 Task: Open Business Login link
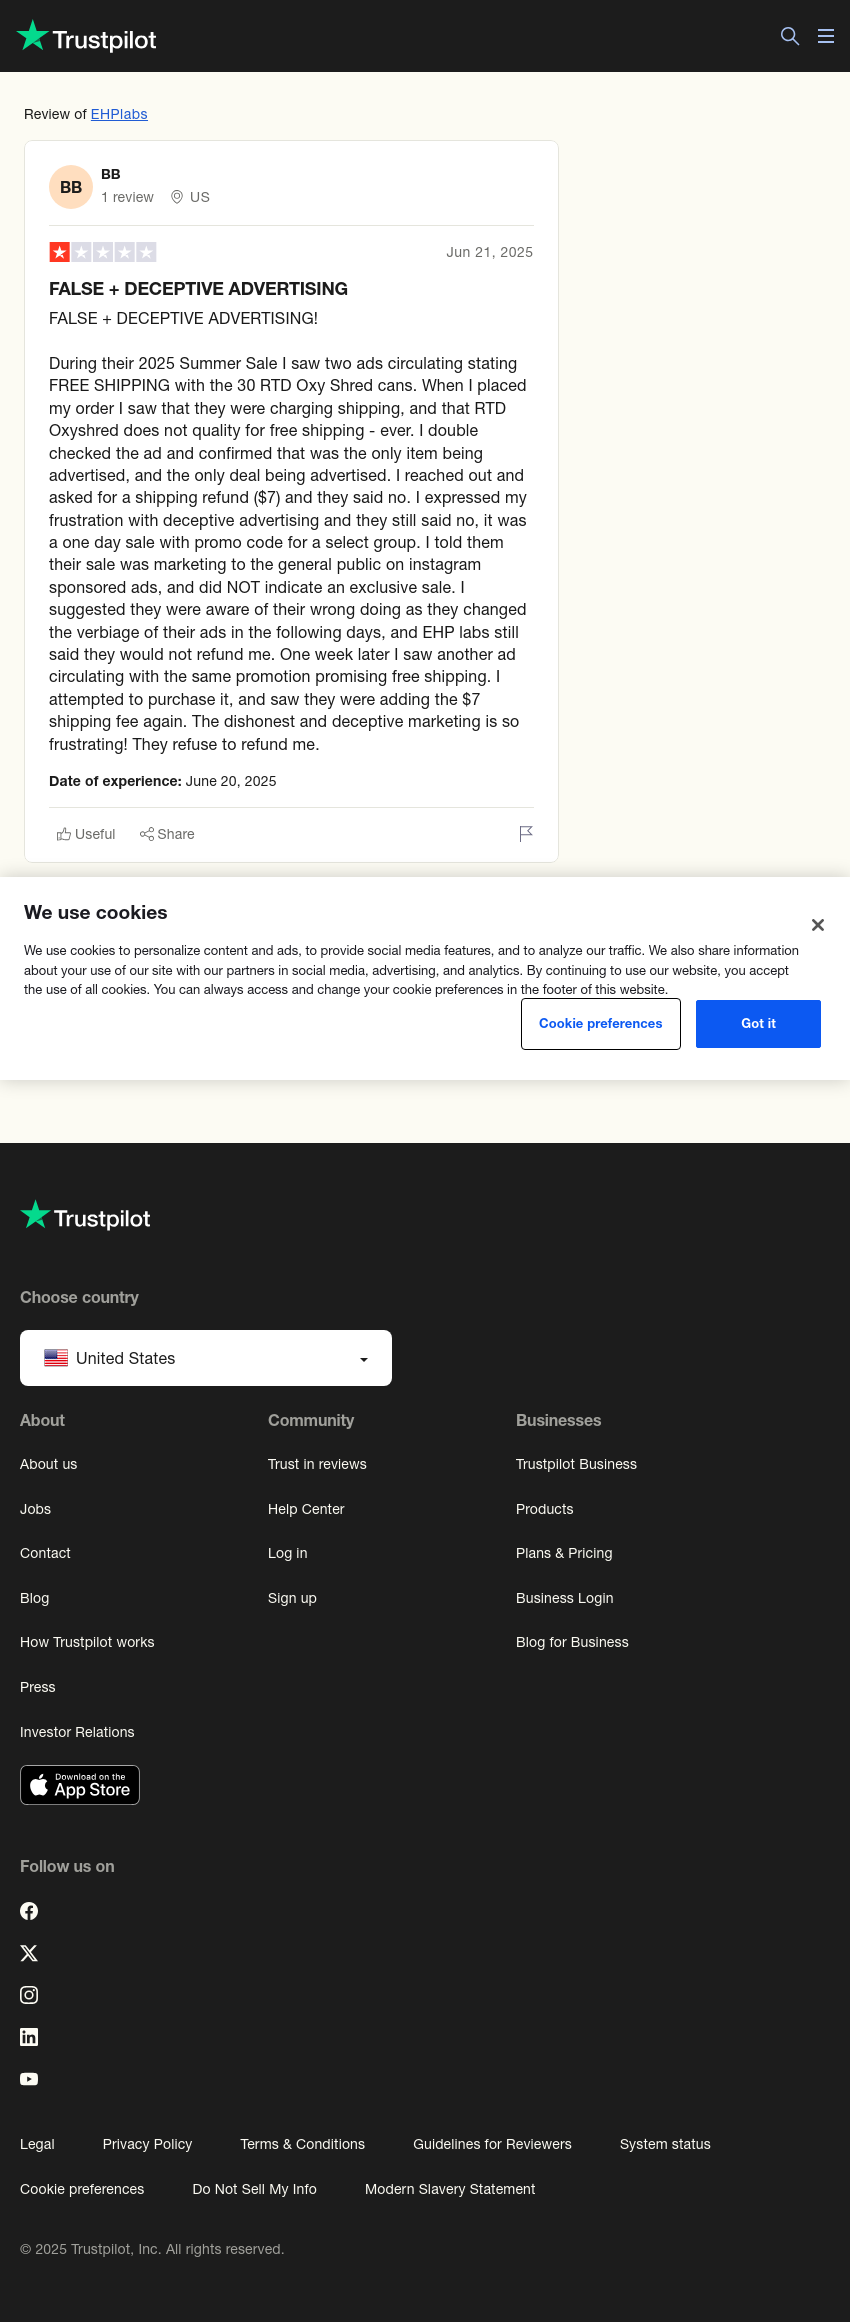(565, 1598)
